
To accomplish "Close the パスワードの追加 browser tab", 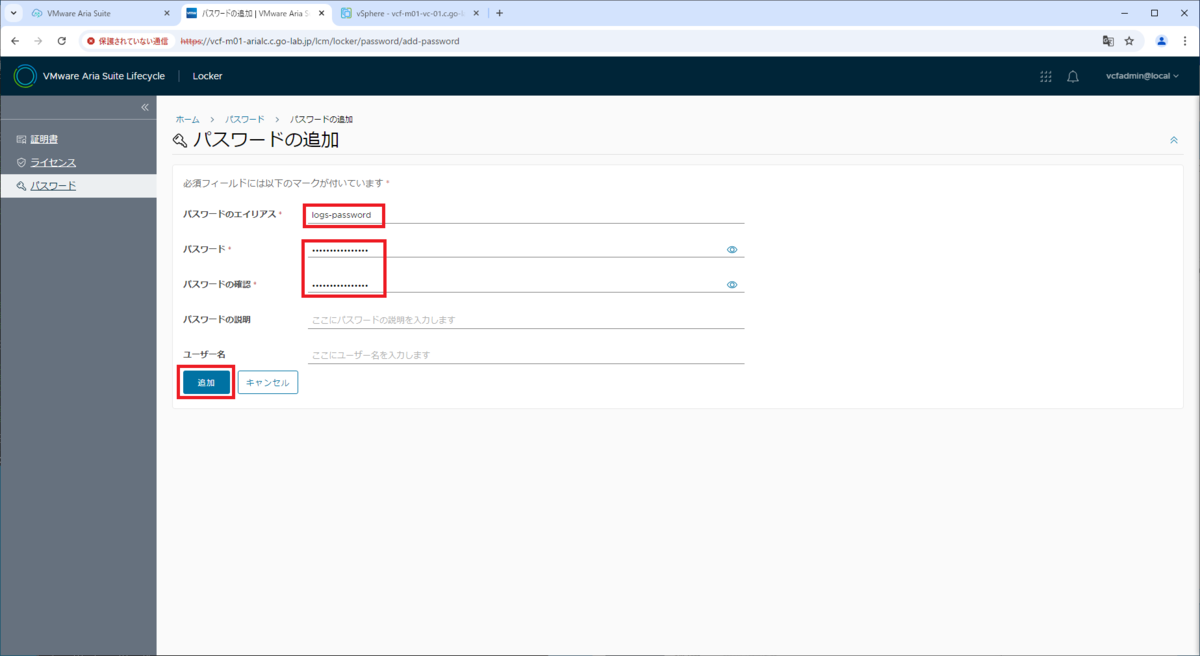I will [x=321, y=14].
